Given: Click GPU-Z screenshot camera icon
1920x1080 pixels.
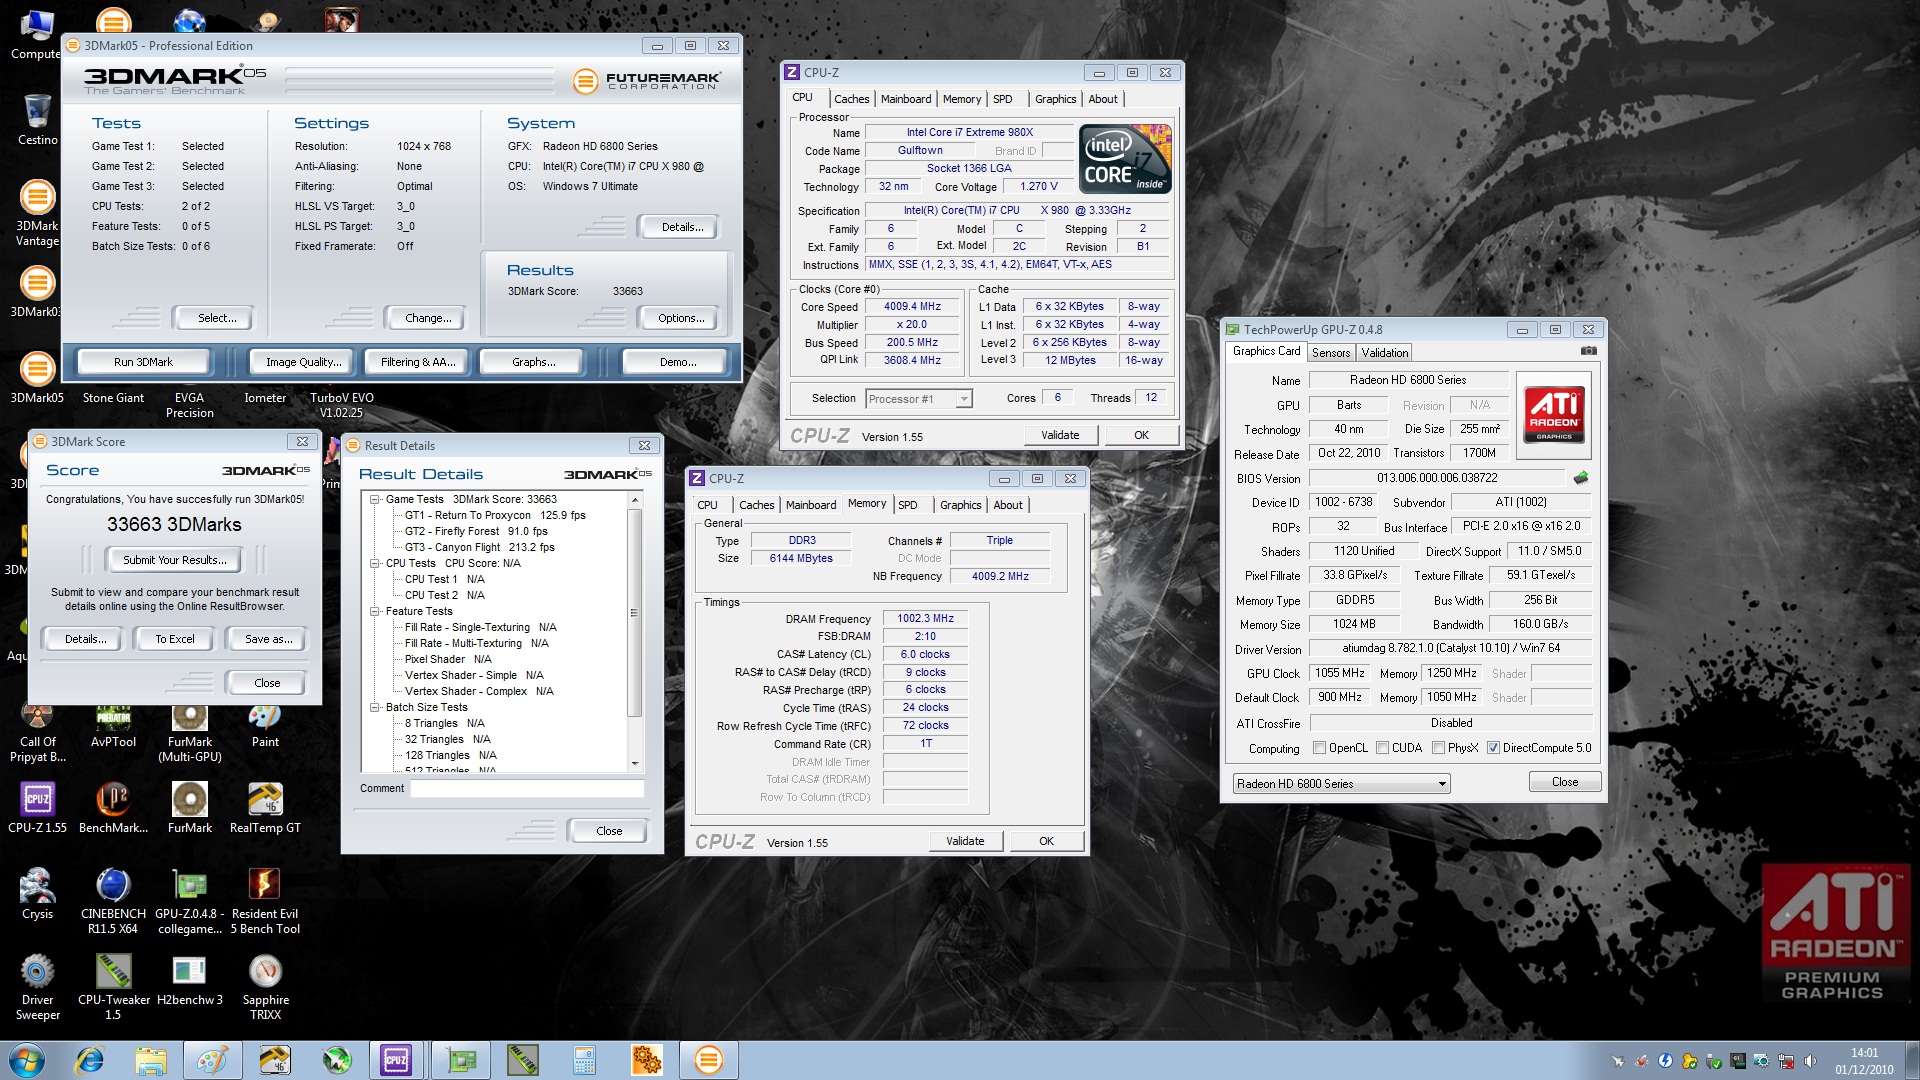Looking at the screenshot, I should pos(1588,351).
